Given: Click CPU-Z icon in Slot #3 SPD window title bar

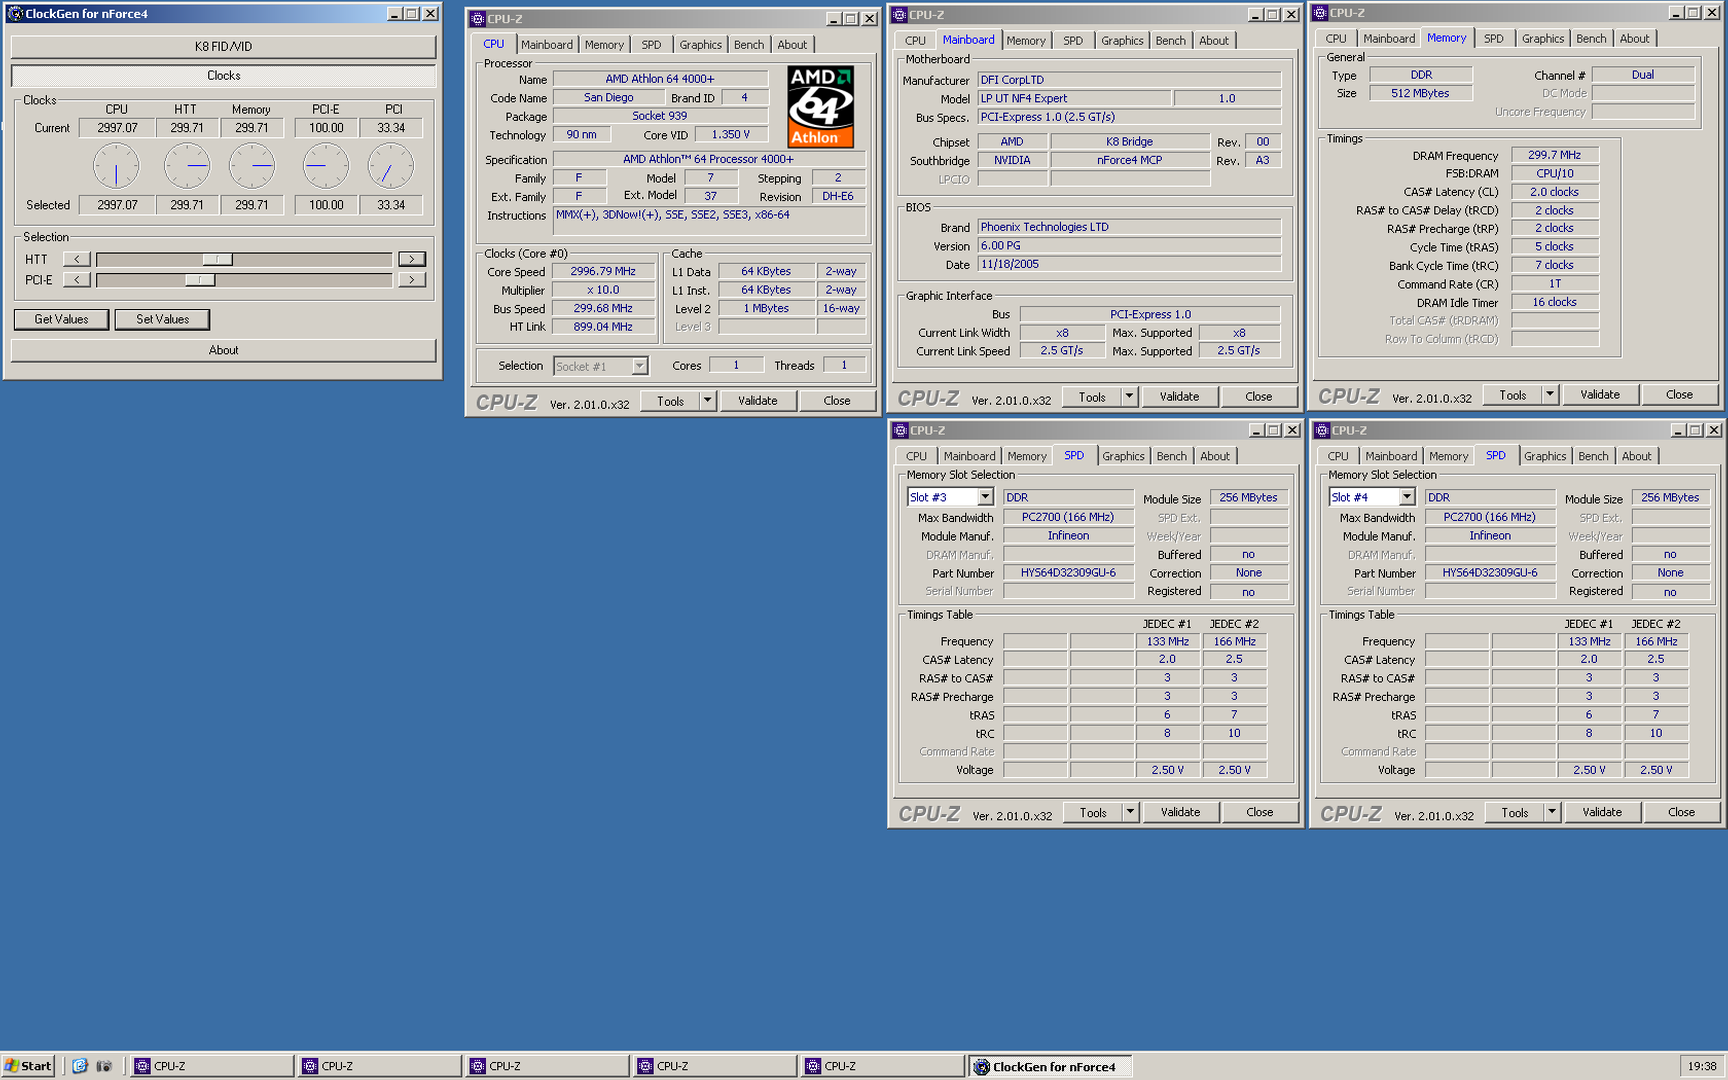Looking at the screenshot, I should (900, 431).
